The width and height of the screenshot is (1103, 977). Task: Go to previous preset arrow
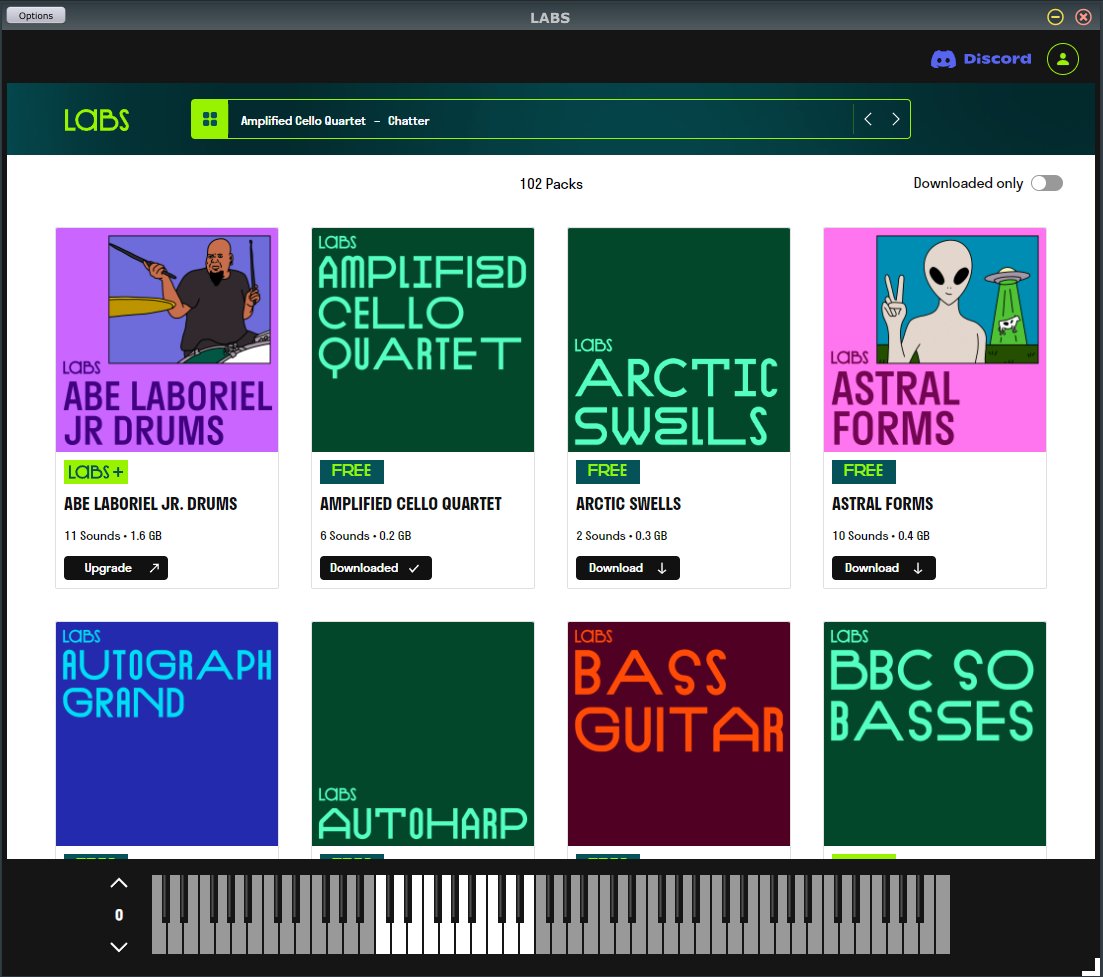click(868, 120)
